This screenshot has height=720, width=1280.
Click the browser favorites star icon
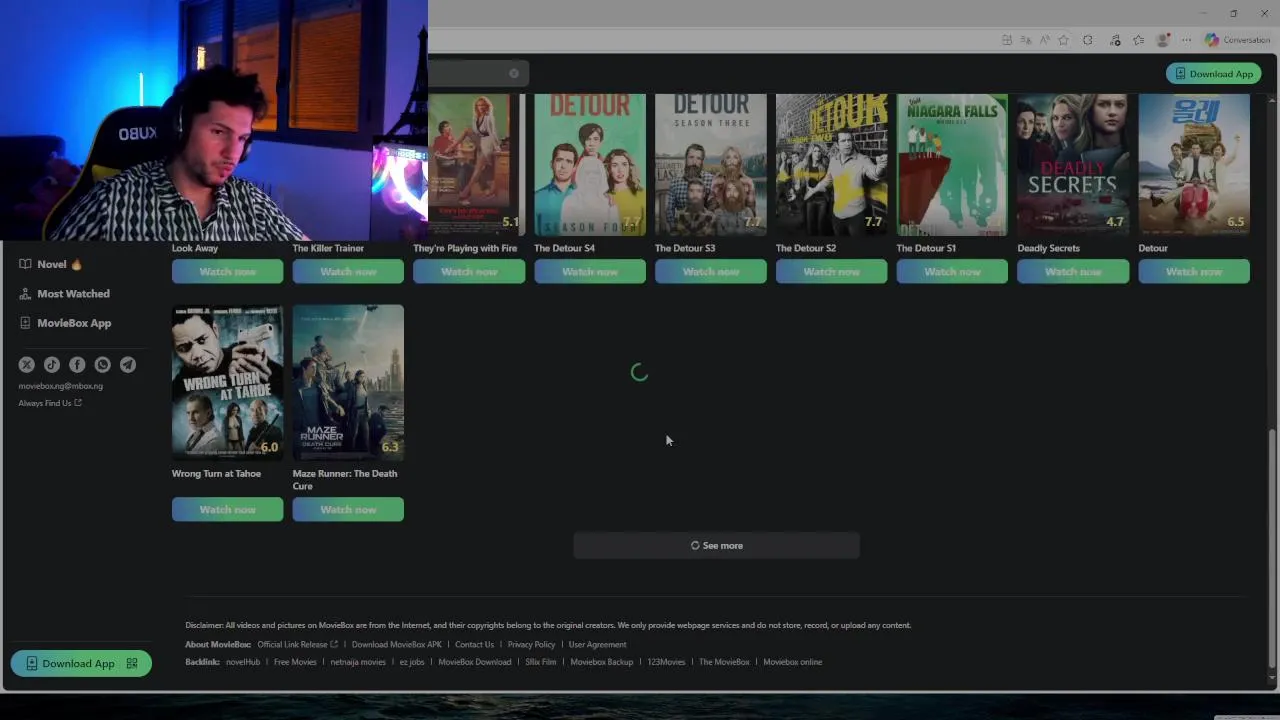click(1063, 40)
